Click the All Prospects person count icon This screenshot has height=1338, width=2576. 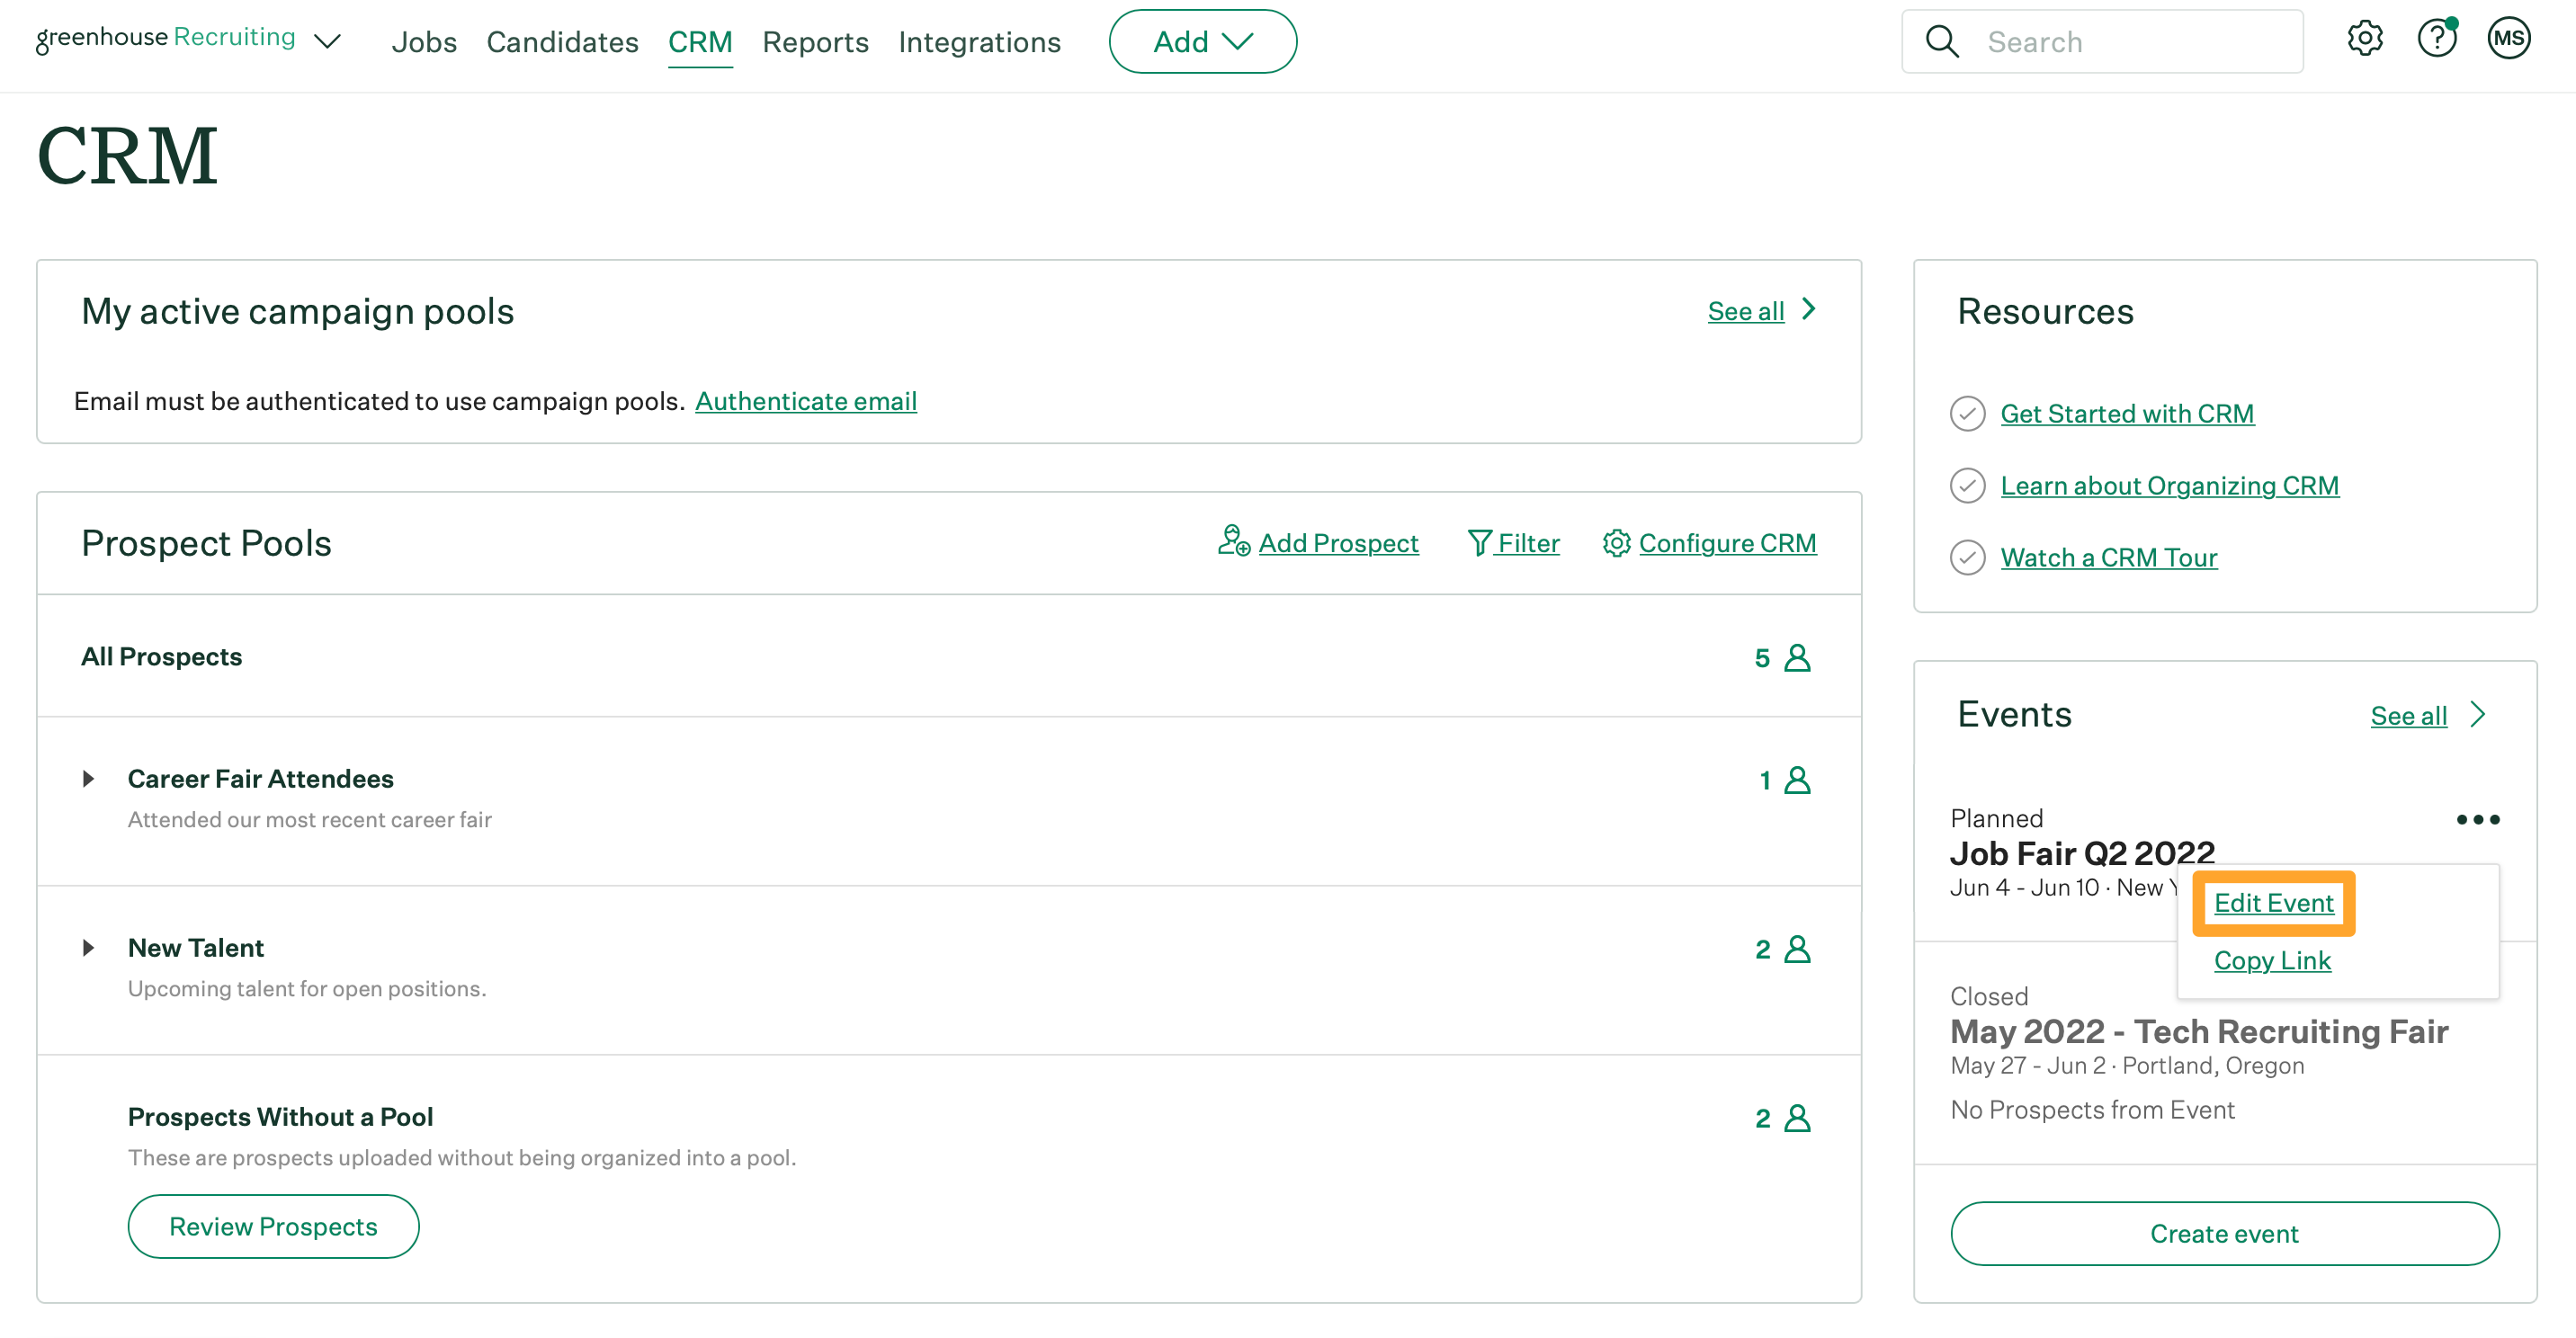click(1796, 658)
